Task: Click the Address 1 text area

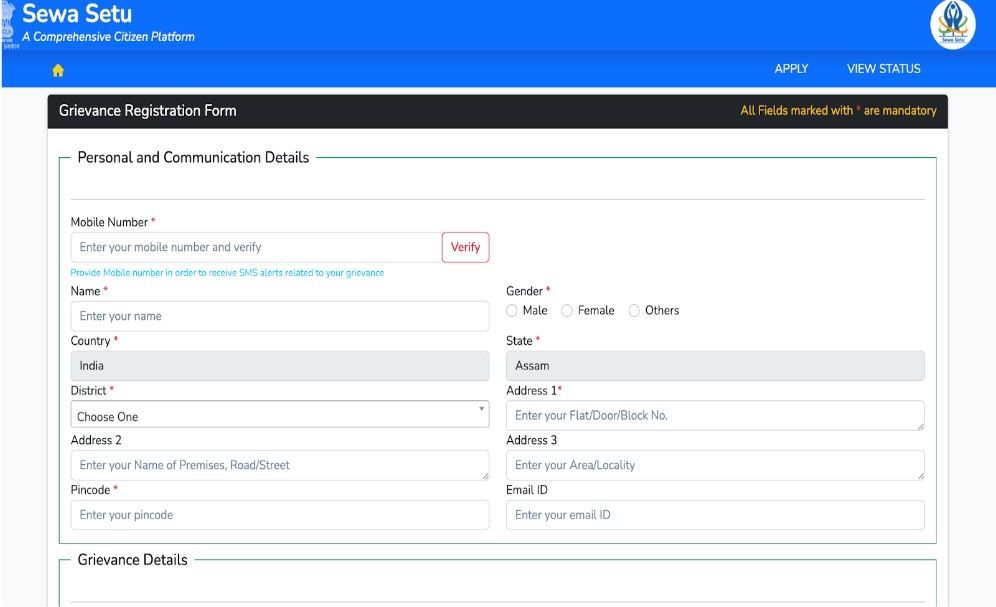Action: pos(715,416)
